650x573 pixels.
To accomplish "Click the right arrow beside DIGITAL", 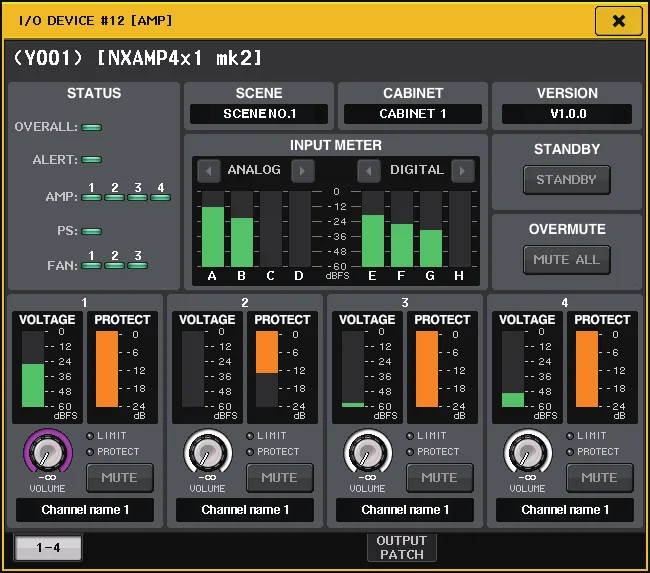I will point(463,170).
